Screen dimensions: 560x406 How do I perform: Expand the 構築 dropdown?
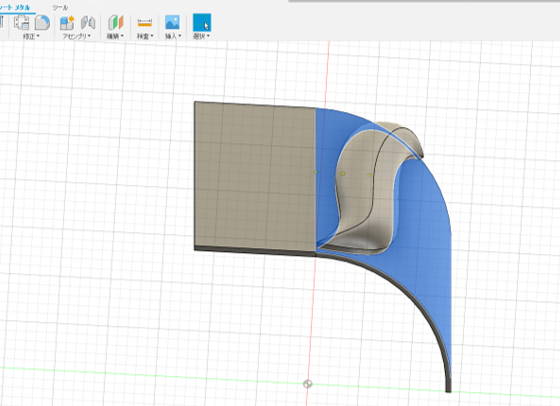coord(115,36)
